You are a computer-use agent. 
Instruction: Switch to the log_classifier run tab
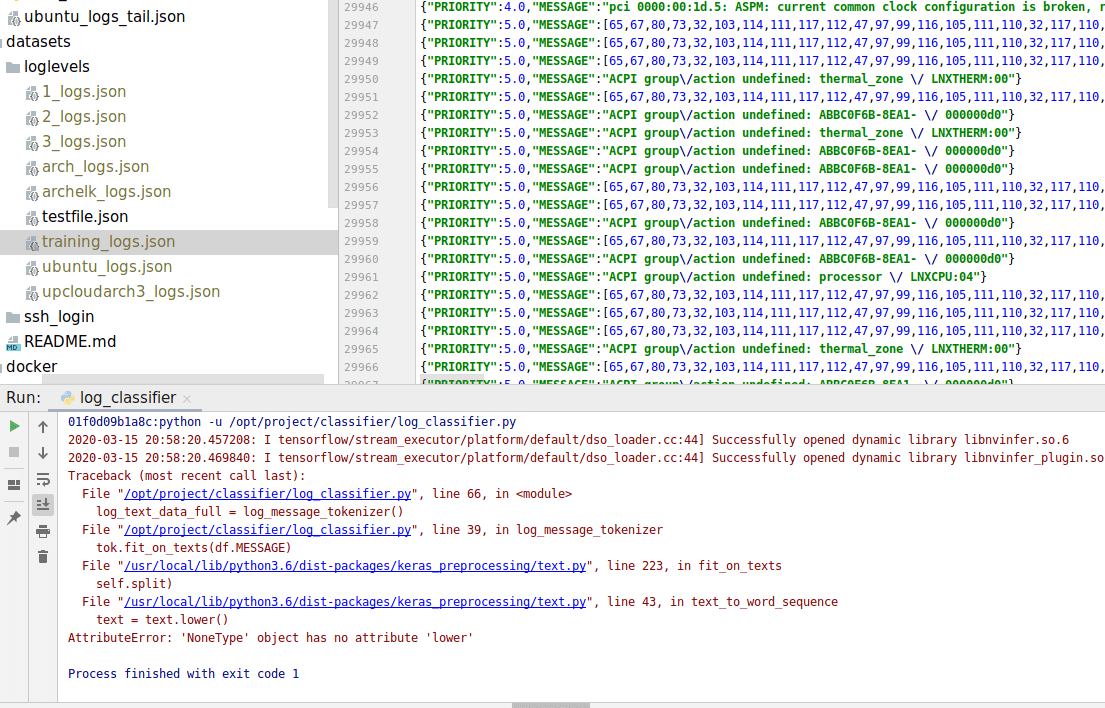[125, 396]
